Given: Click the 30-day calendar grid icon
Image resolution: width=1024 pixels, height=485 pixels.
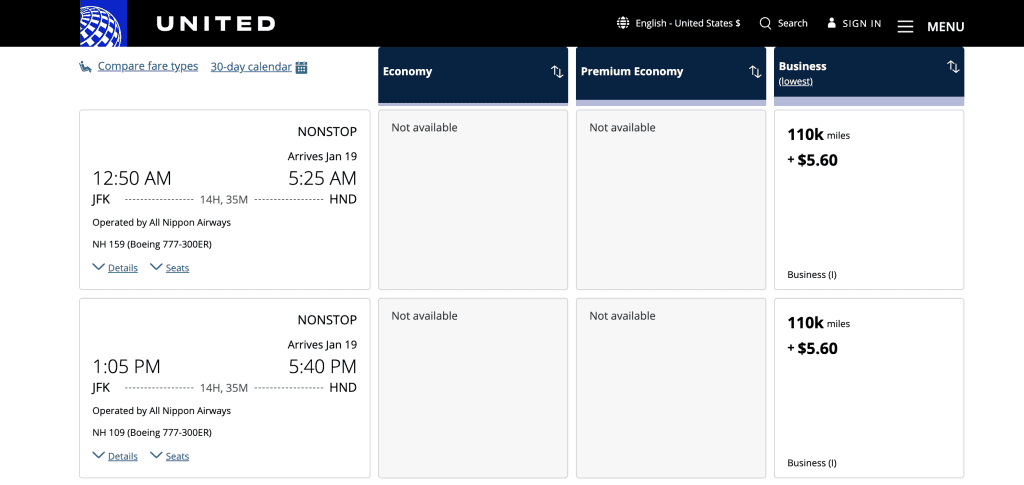Looking at the screenshot, I should 301,67.
